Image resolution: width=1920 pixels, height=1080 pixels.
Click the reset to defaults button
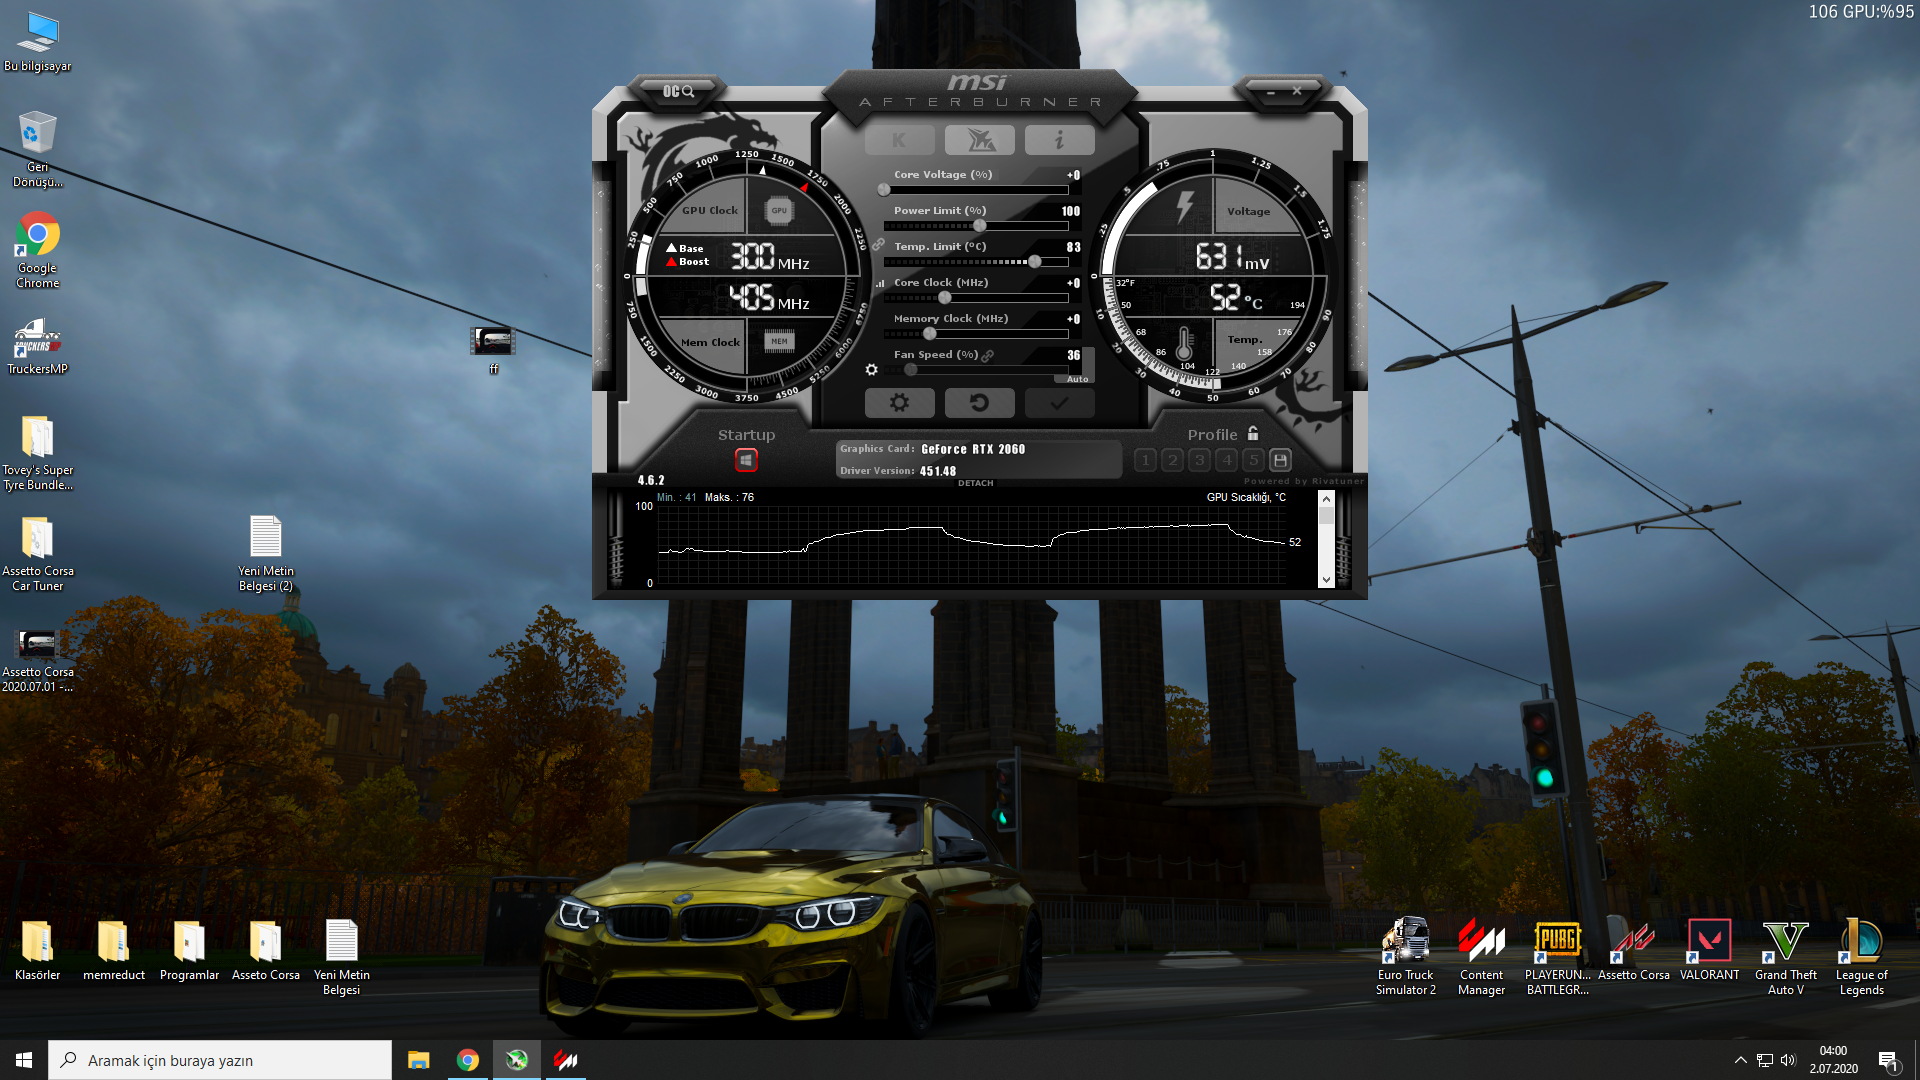coord(979,403)
